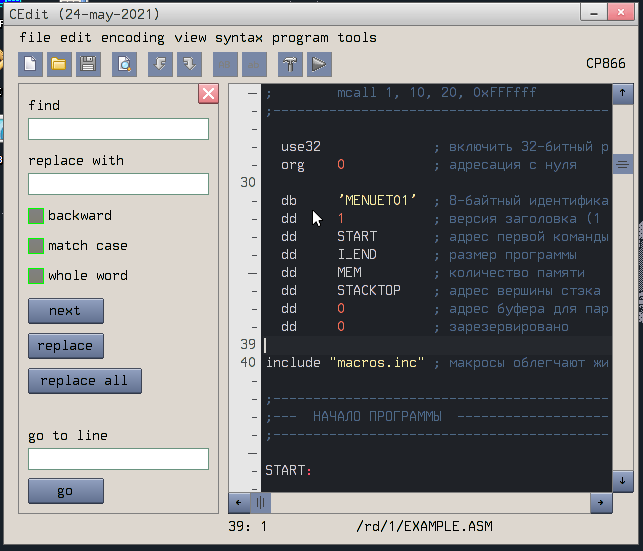Open the encoding menu

pos(132,38)
